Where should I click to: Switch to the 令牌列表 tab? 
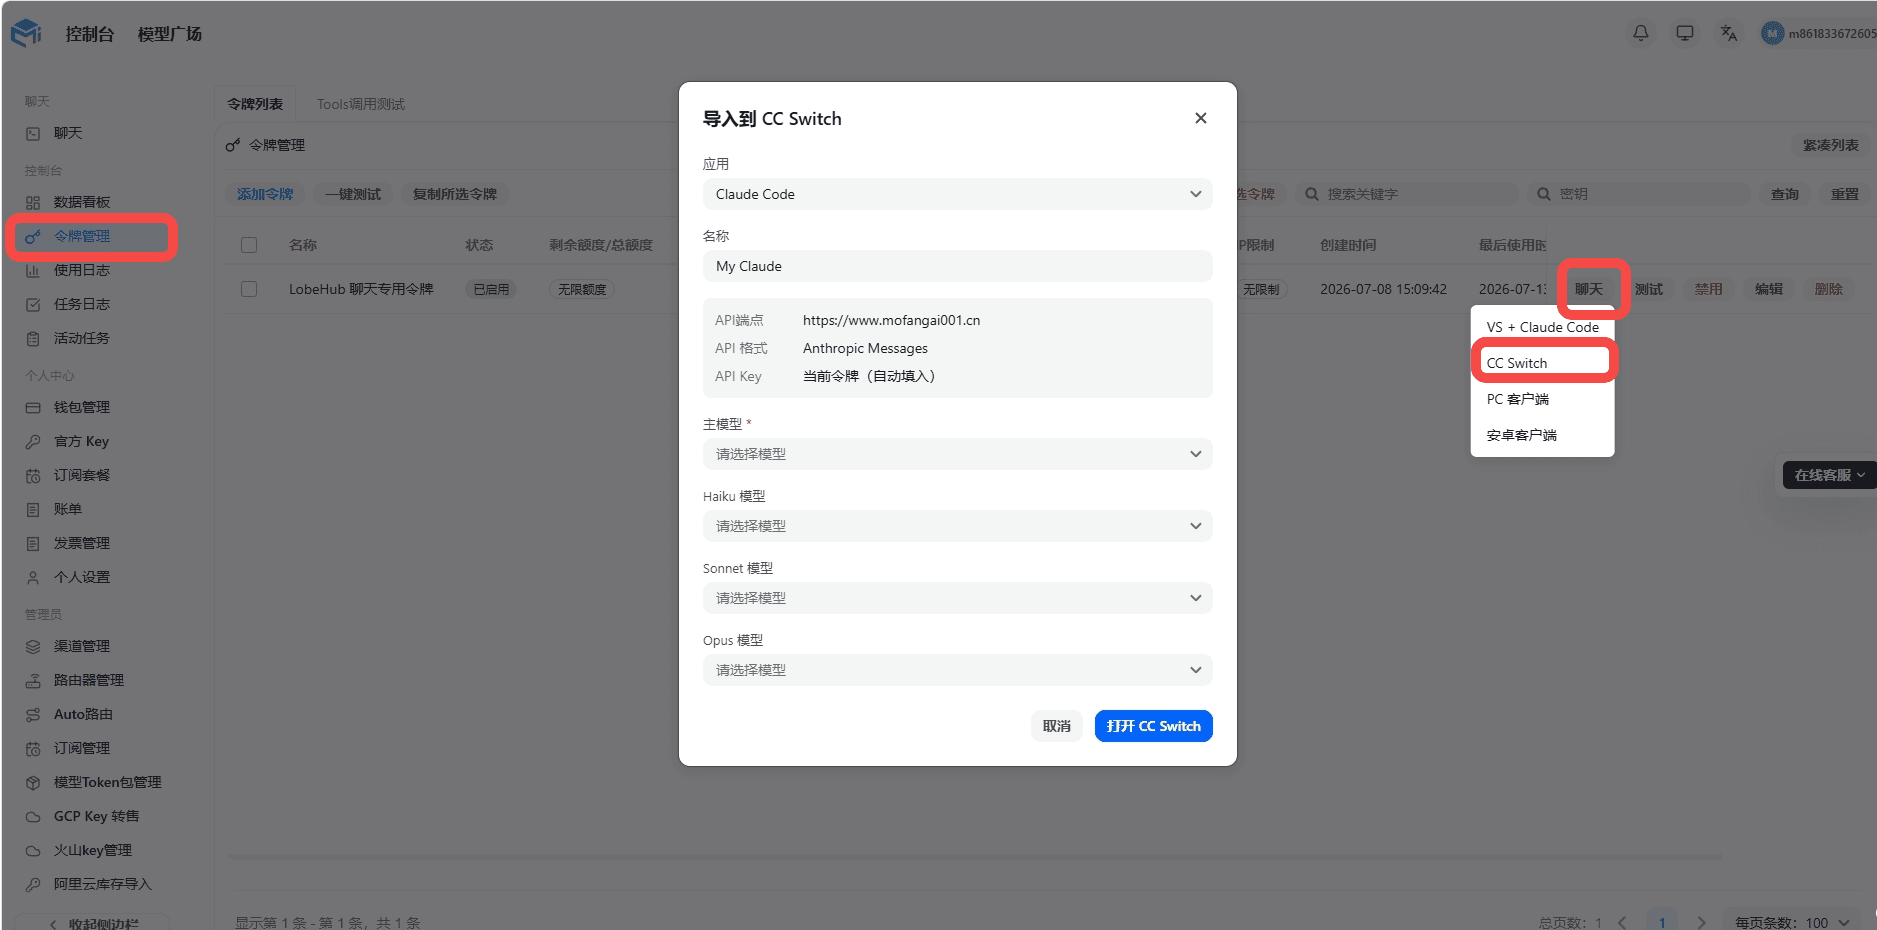pyautogui.click(x=255, y=104)
